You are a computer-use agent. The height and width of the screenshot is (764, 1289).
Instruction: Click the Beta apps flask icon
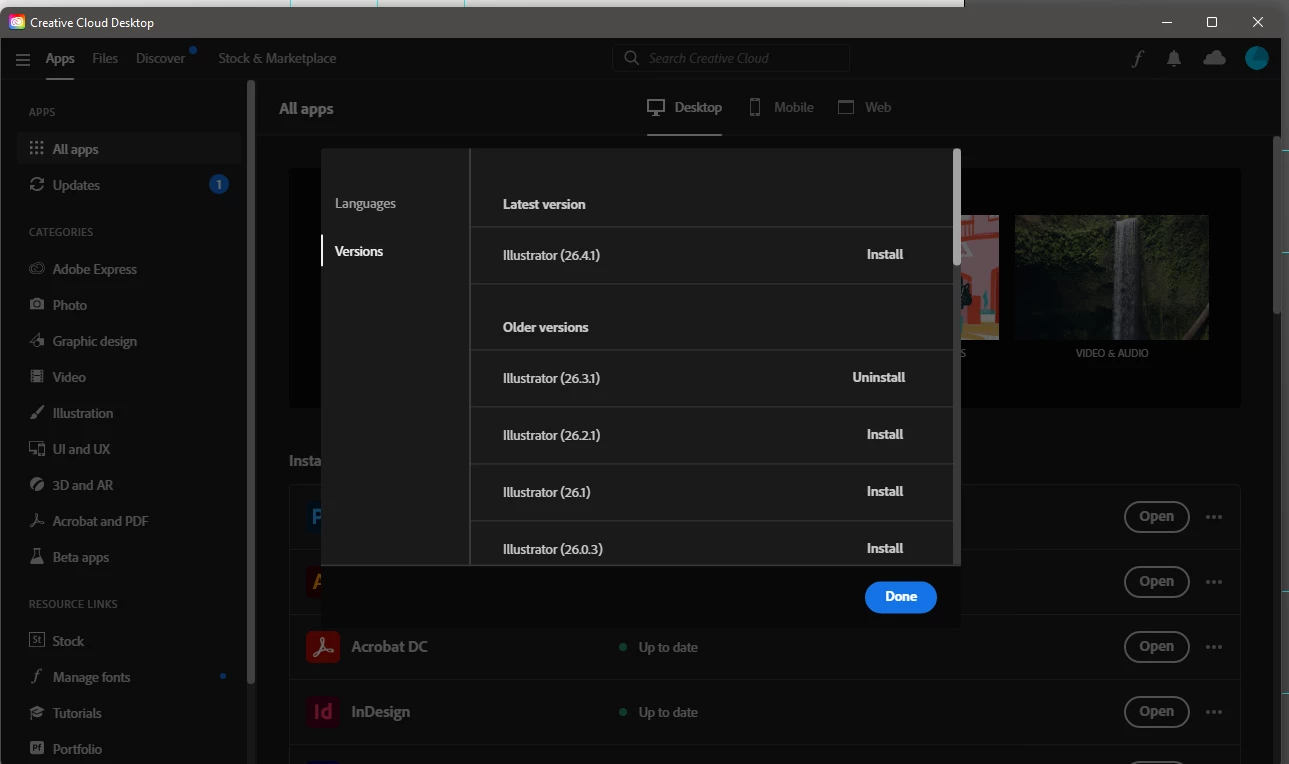click(37, 556)
